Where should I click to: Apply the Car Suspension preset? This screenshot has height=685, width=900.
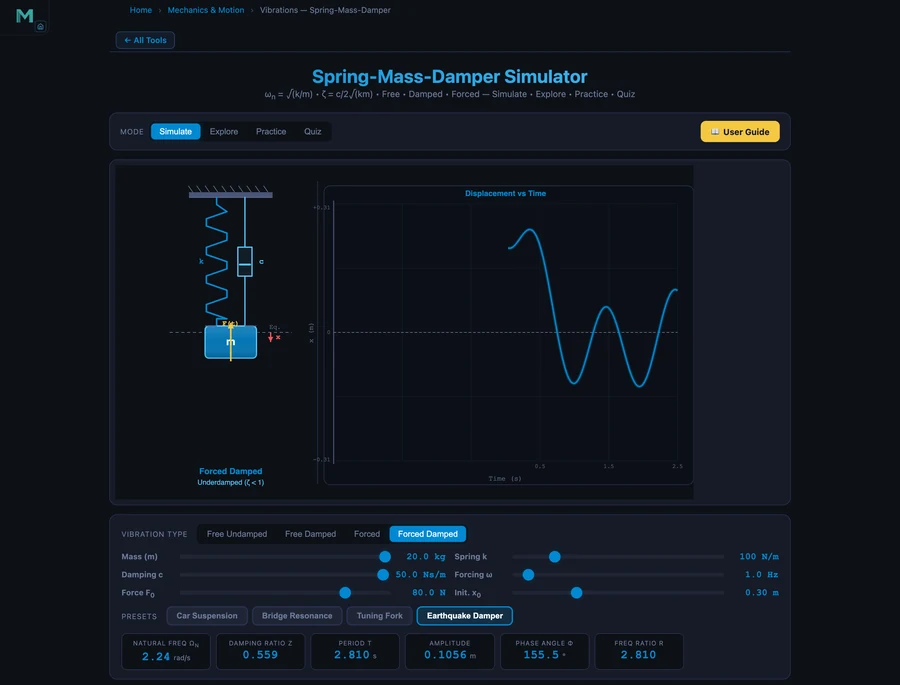tap(207, 616)
